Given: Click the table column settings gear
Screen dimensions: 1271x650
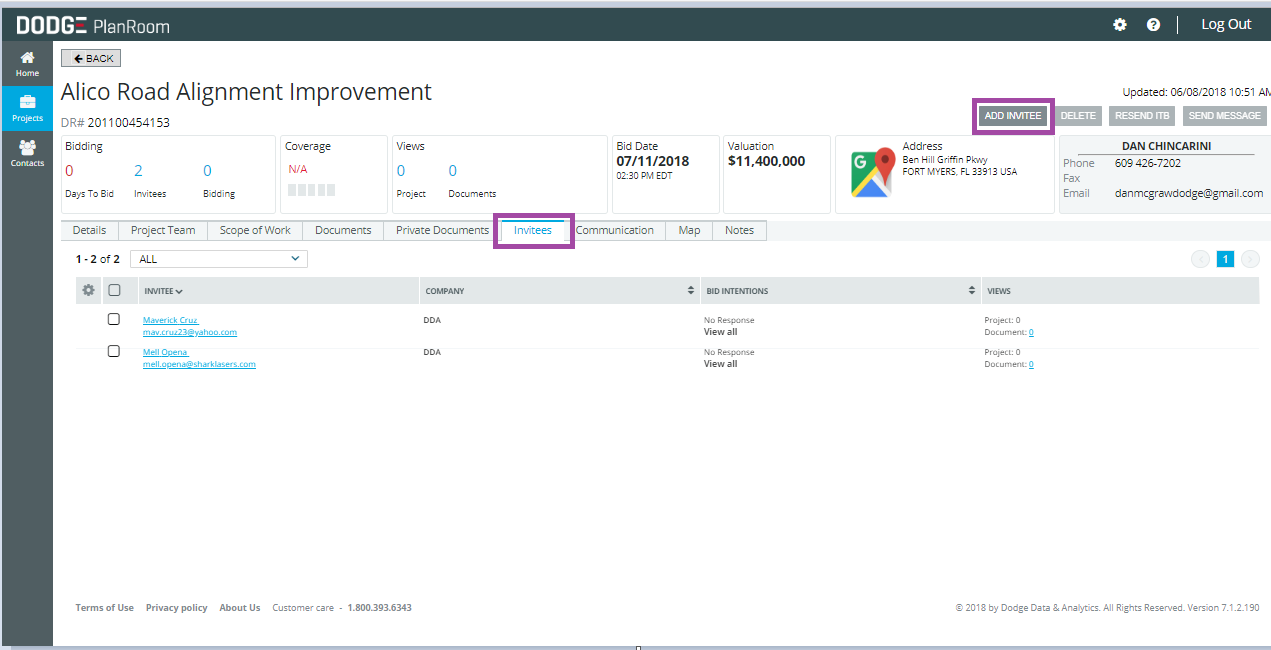Looking at the screenshot, I should (88, 290).
